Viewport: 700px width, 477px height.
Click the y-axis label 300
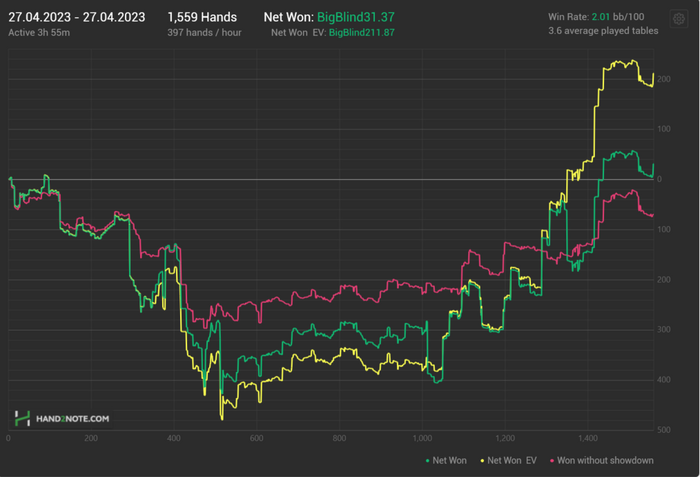click(x=664, y=330)
